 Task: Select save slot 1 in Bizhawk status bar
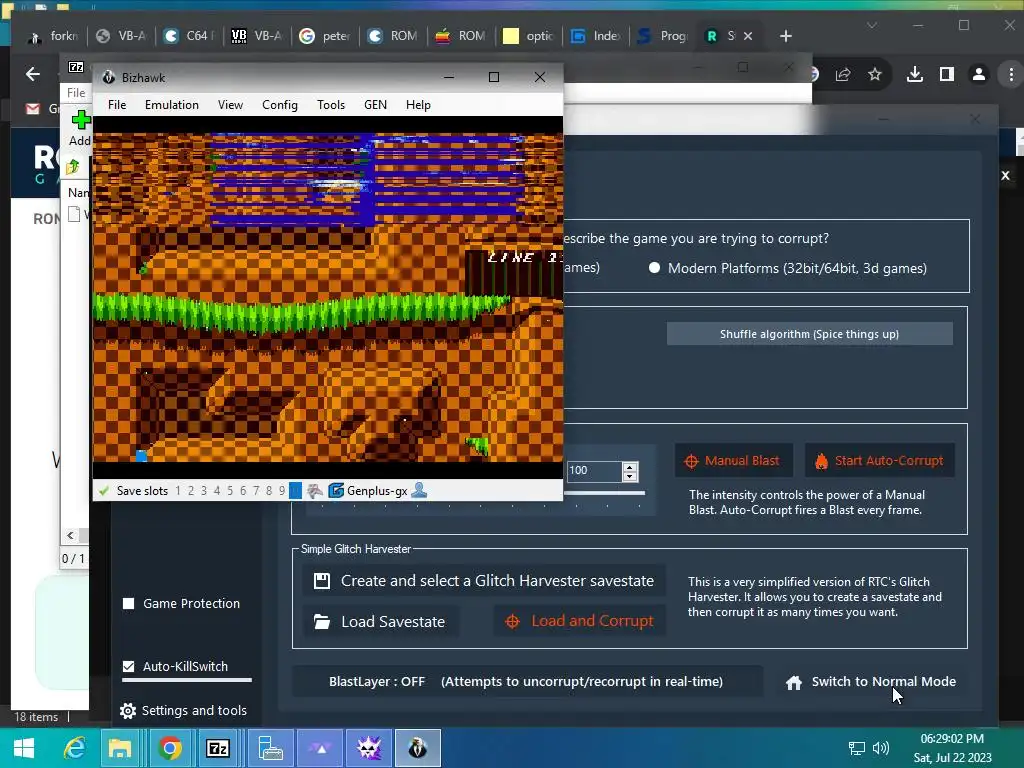178,490
